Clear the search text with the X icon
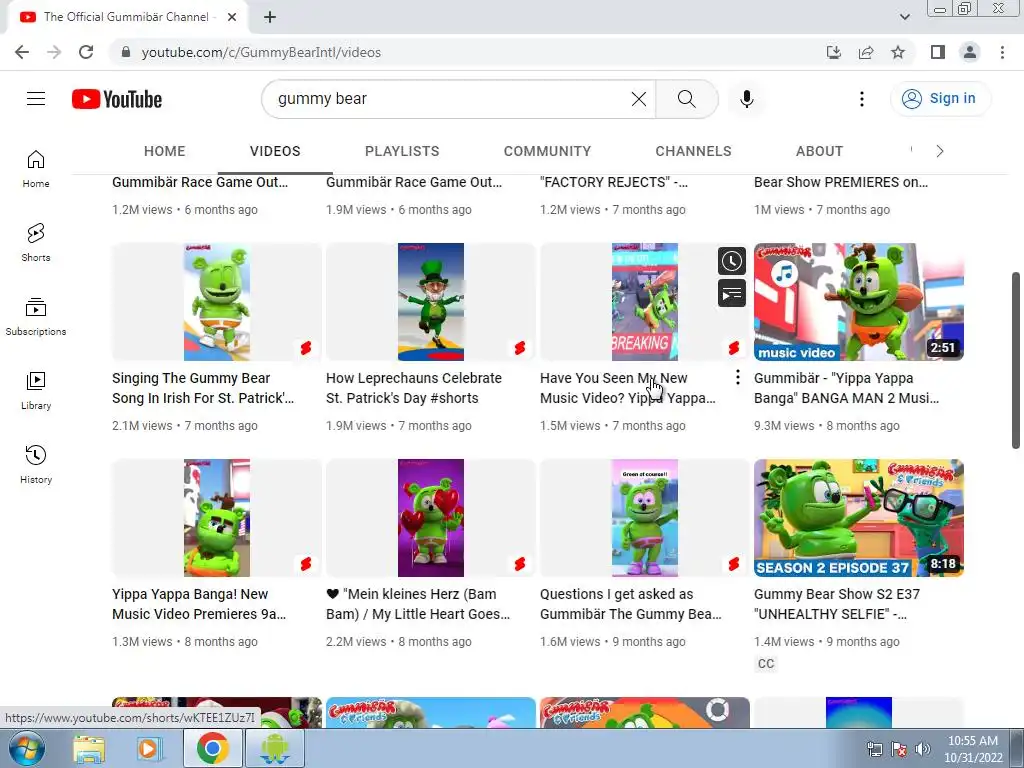Image resolution: width=1024 pixels, height=768 pixels. 639,99
